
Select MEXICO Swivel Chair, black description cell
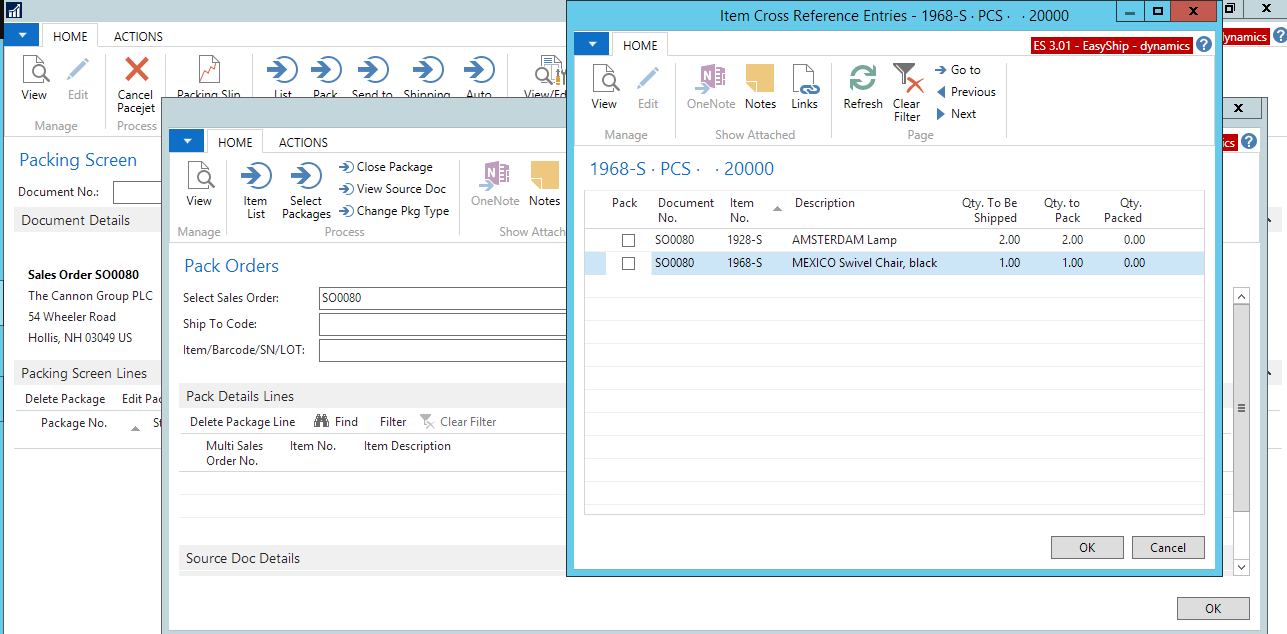[x=865, y=263]
